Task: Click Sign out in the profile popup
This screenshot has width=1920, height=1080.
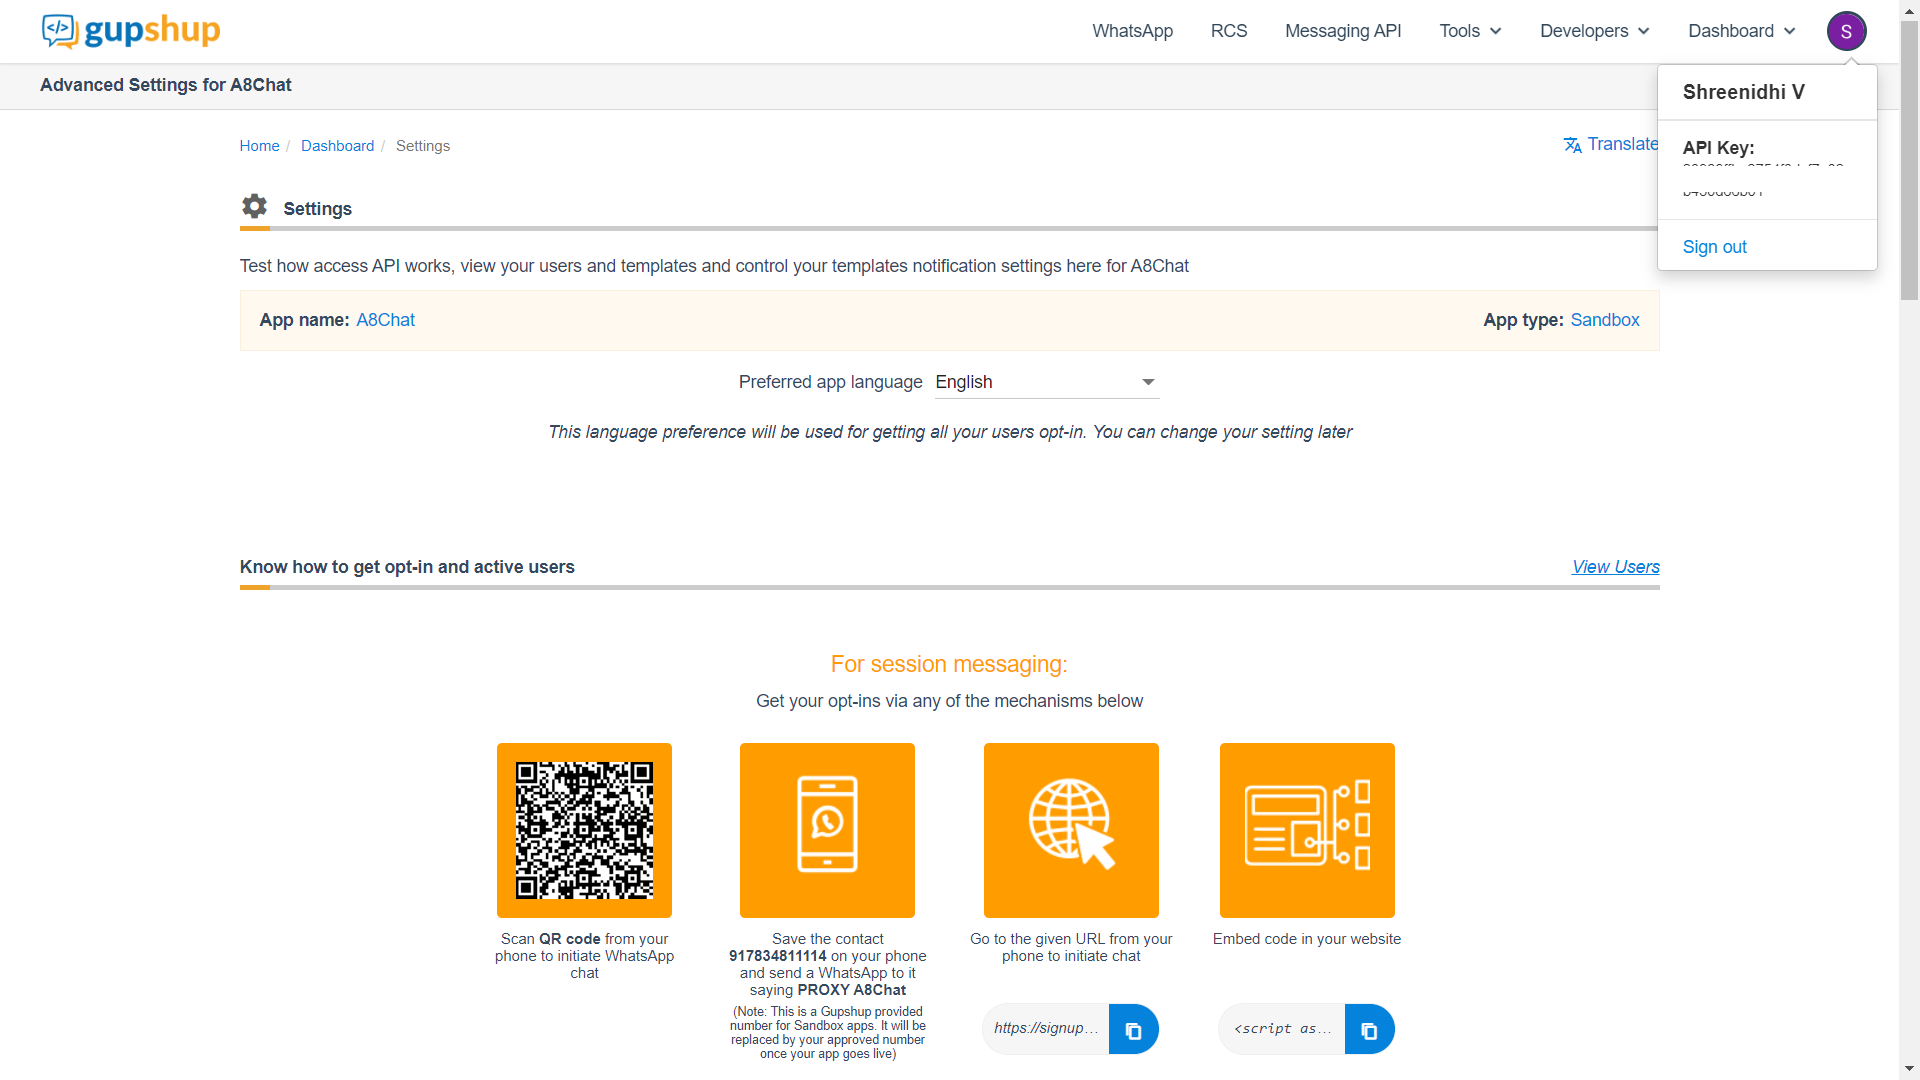Action: [1714, 247]
